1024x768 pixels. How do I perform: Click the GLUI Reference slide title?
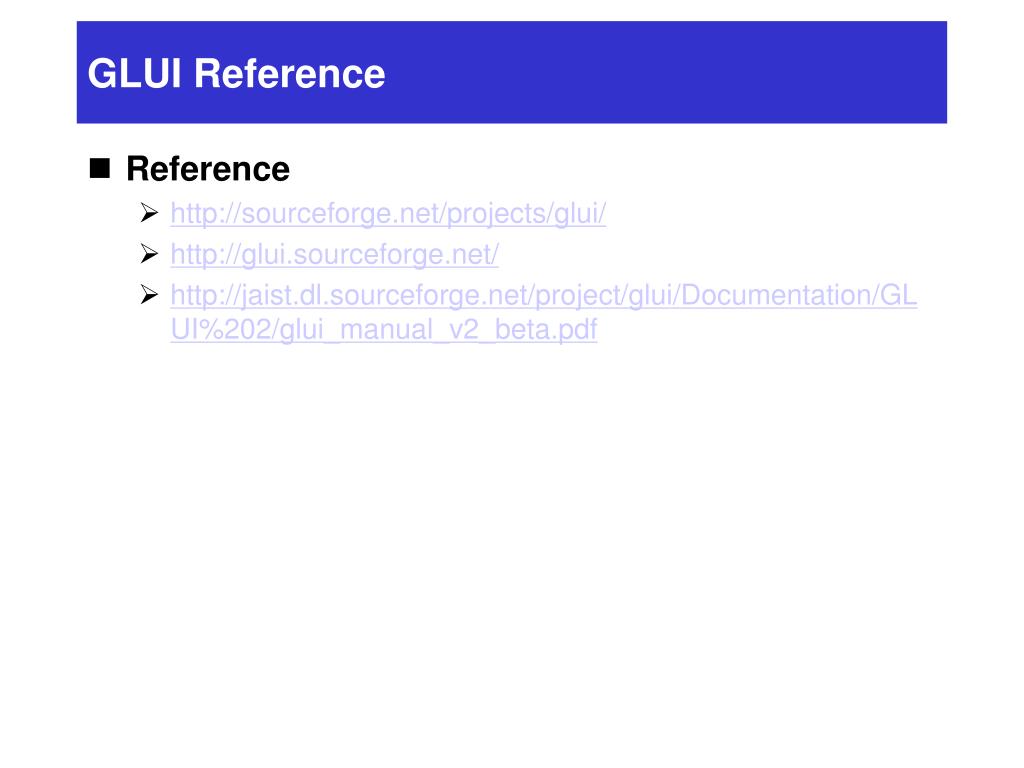236,73
